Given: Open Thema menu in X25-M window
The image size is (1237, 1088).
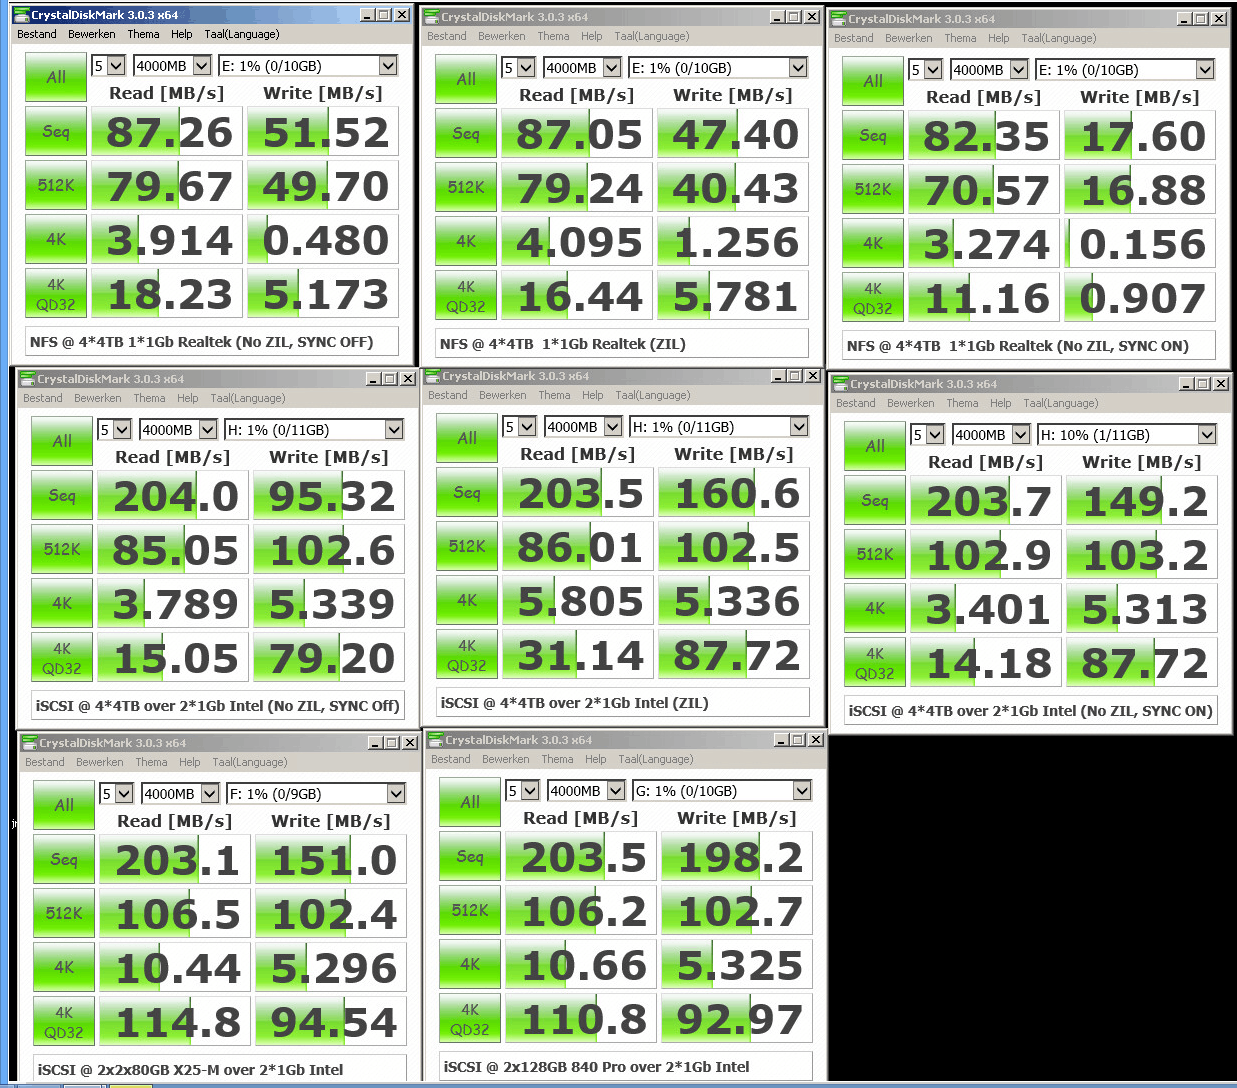Looking at the screenshot, I should click(x=152, y=762).
